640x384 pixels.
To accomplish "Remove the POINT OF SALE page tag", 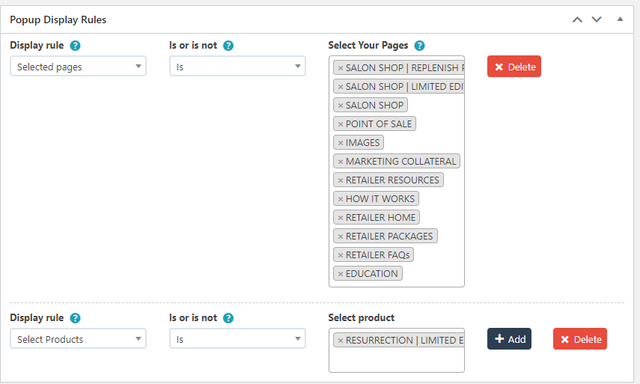I will 340,124.
